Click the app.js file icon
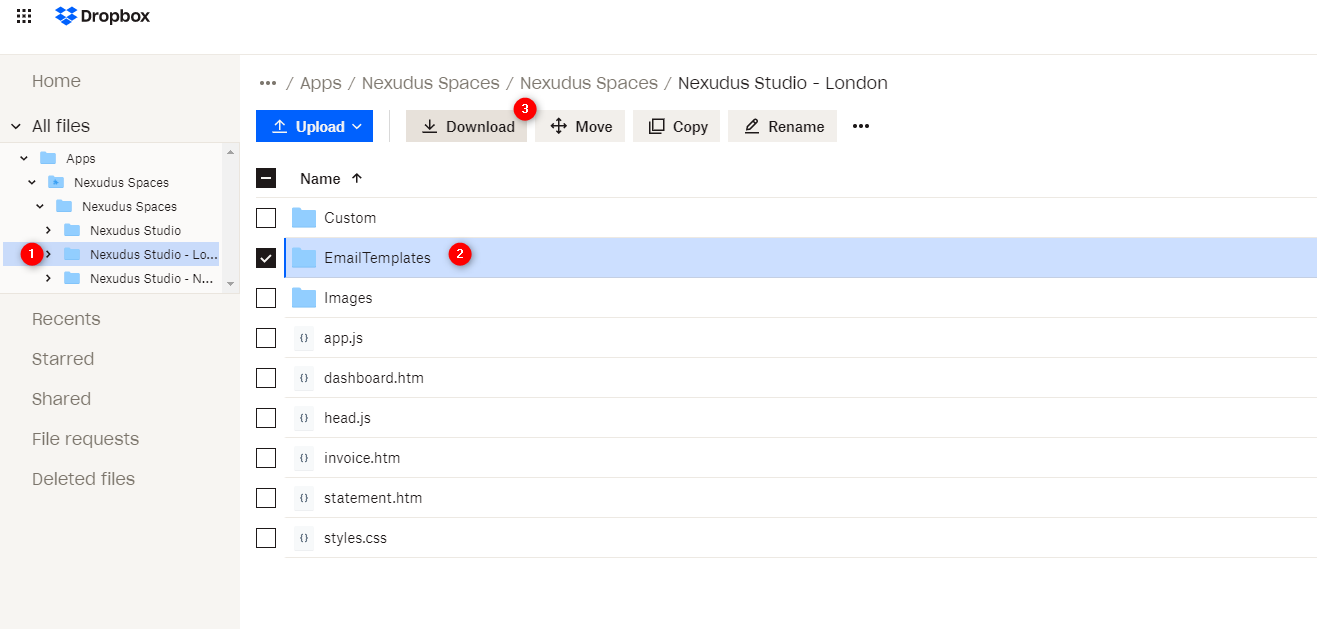Image resolution: width=1317 pixels, height=629 pixels. tap(304, 338)
